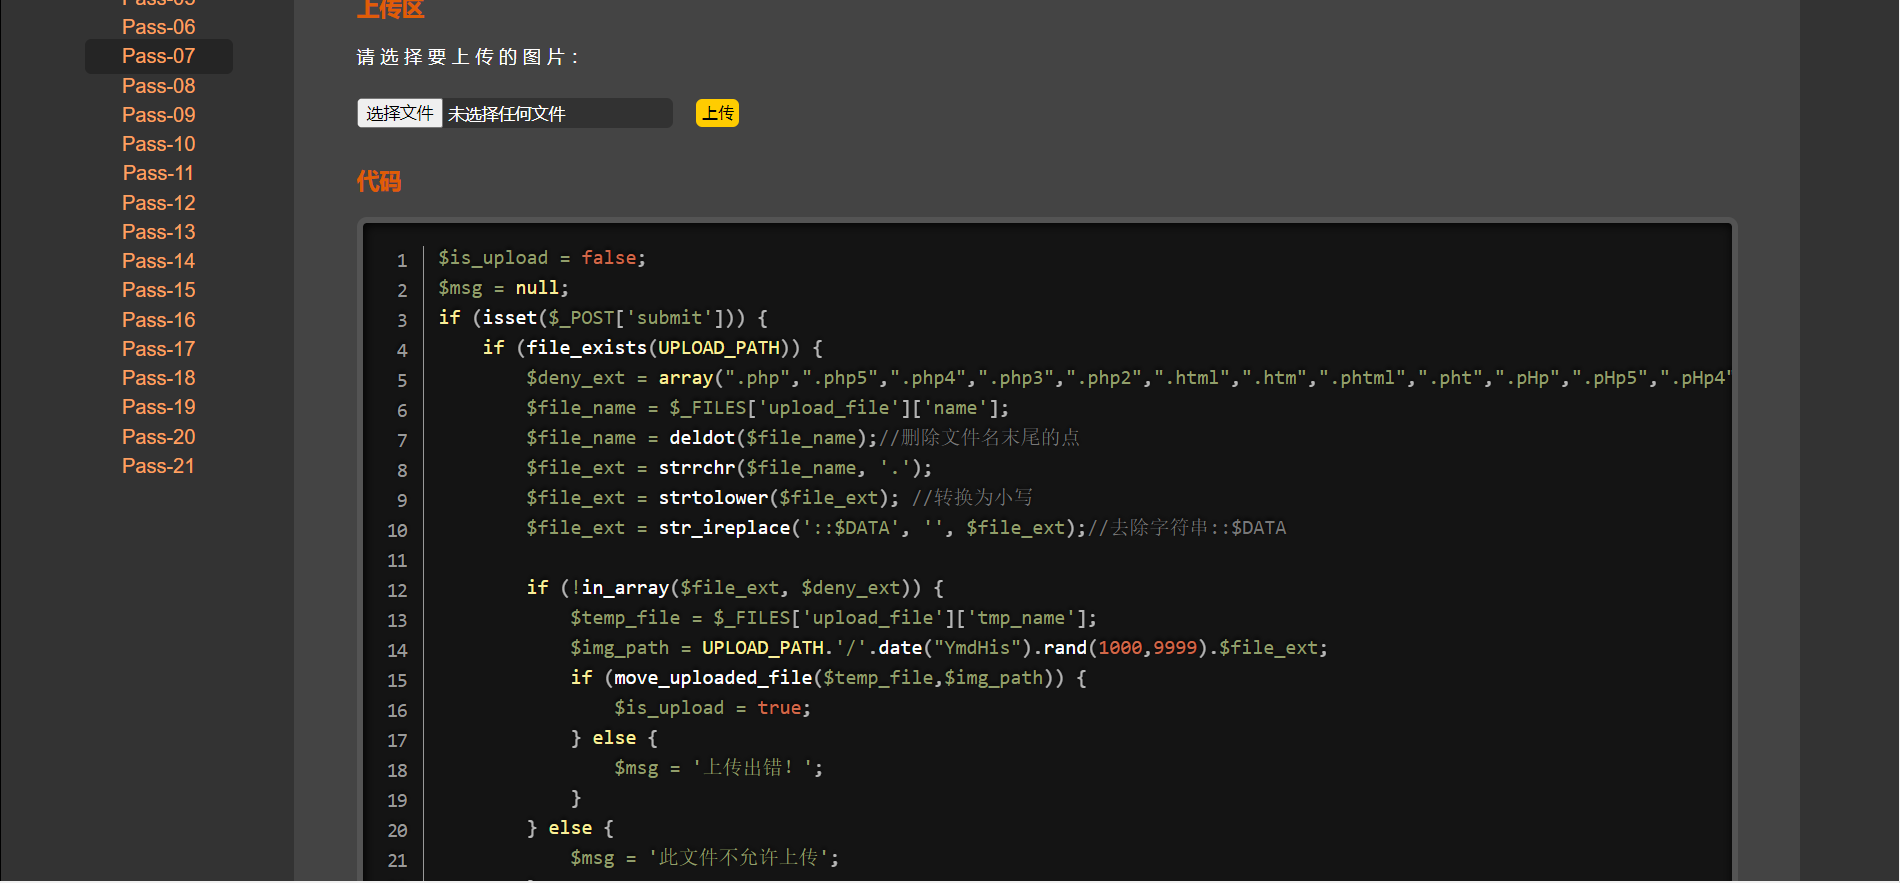Image resolution: width=1900 pixels, height=883 pixels.
Task: Click the Pass-11 sidebar entry
Action: [x=158, y=173]
